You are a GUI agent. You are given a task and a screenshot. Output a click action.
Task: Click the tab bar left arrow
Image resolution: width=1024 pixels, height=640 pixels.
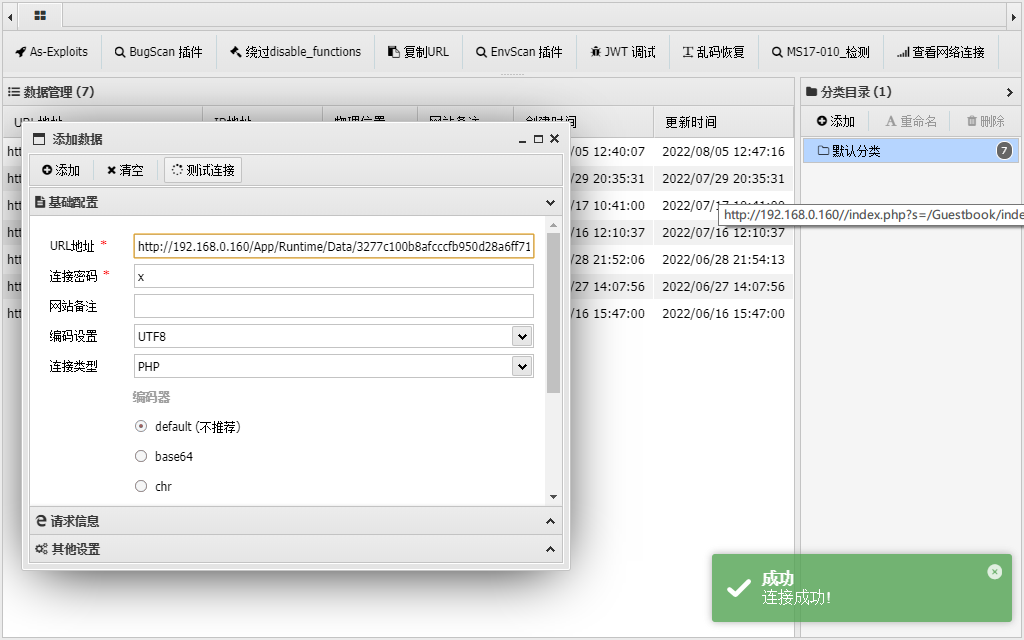pyautogui.click(x=10, y=16)
